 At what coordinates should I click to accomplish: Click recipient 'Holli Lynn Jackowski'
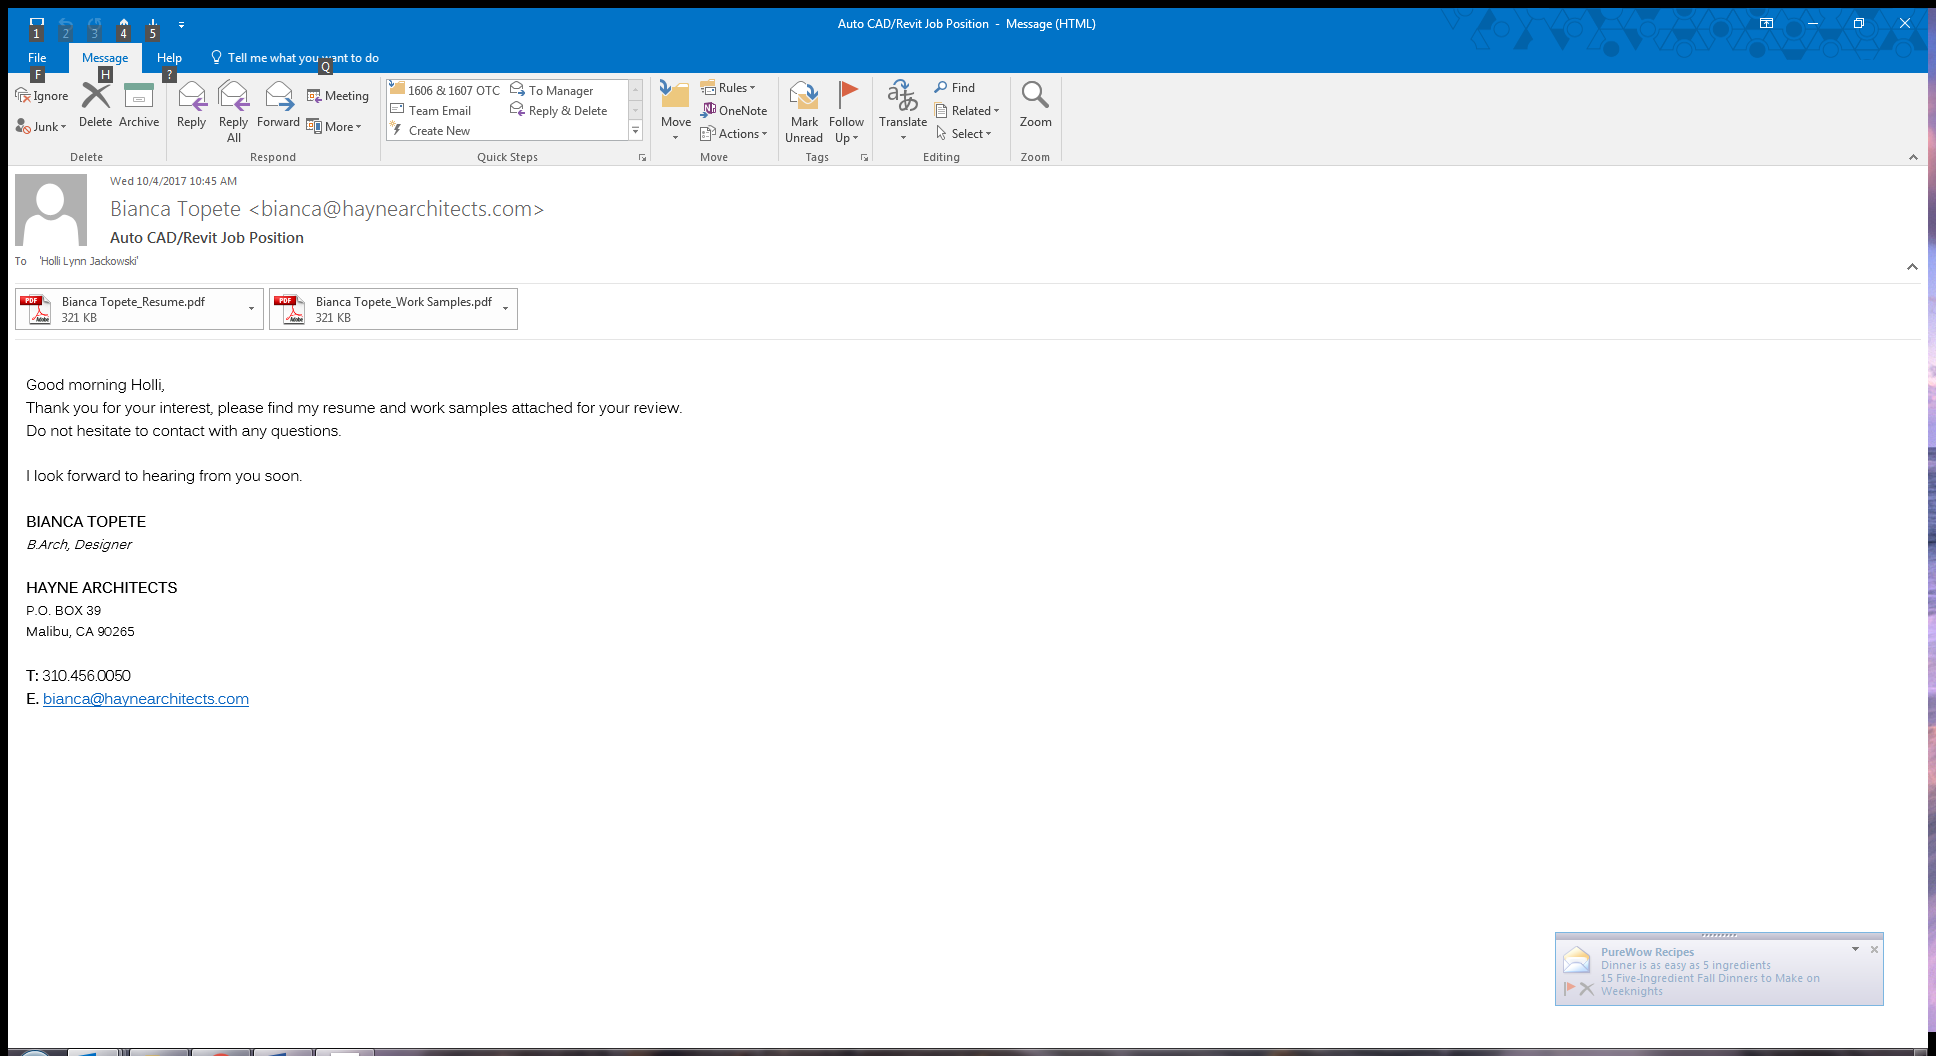click(89, 261)
